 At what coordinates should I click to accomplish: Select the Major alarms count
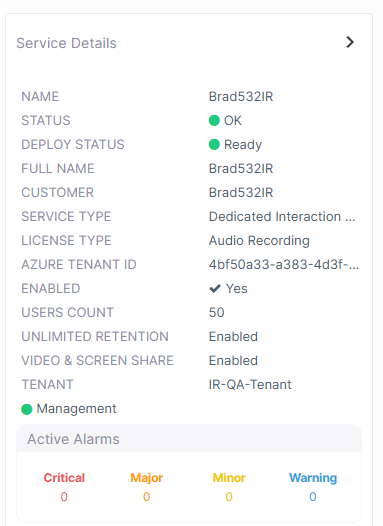coord(147,497)
